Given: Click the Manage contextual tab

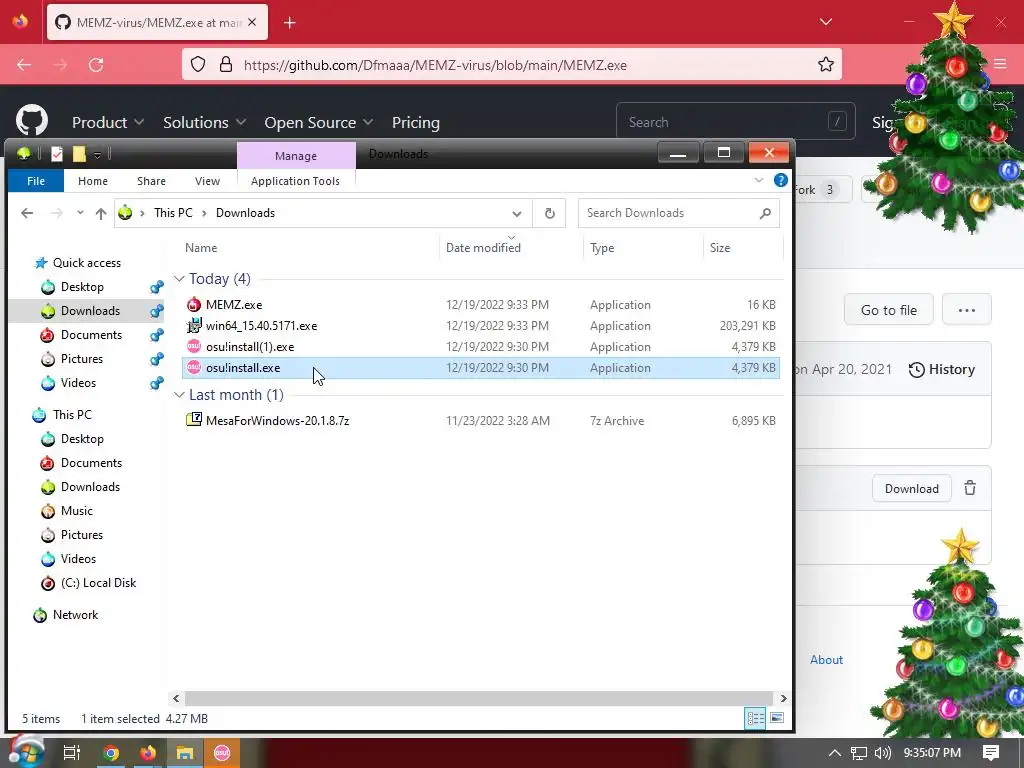Looking at the screenshot, I should coord(296,155).
